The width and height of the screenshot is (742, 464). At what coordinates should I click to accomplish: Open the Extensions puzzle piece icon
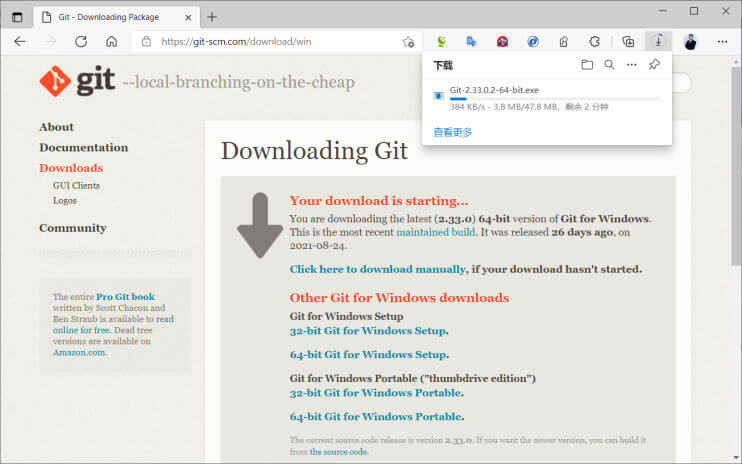[594, 42]
